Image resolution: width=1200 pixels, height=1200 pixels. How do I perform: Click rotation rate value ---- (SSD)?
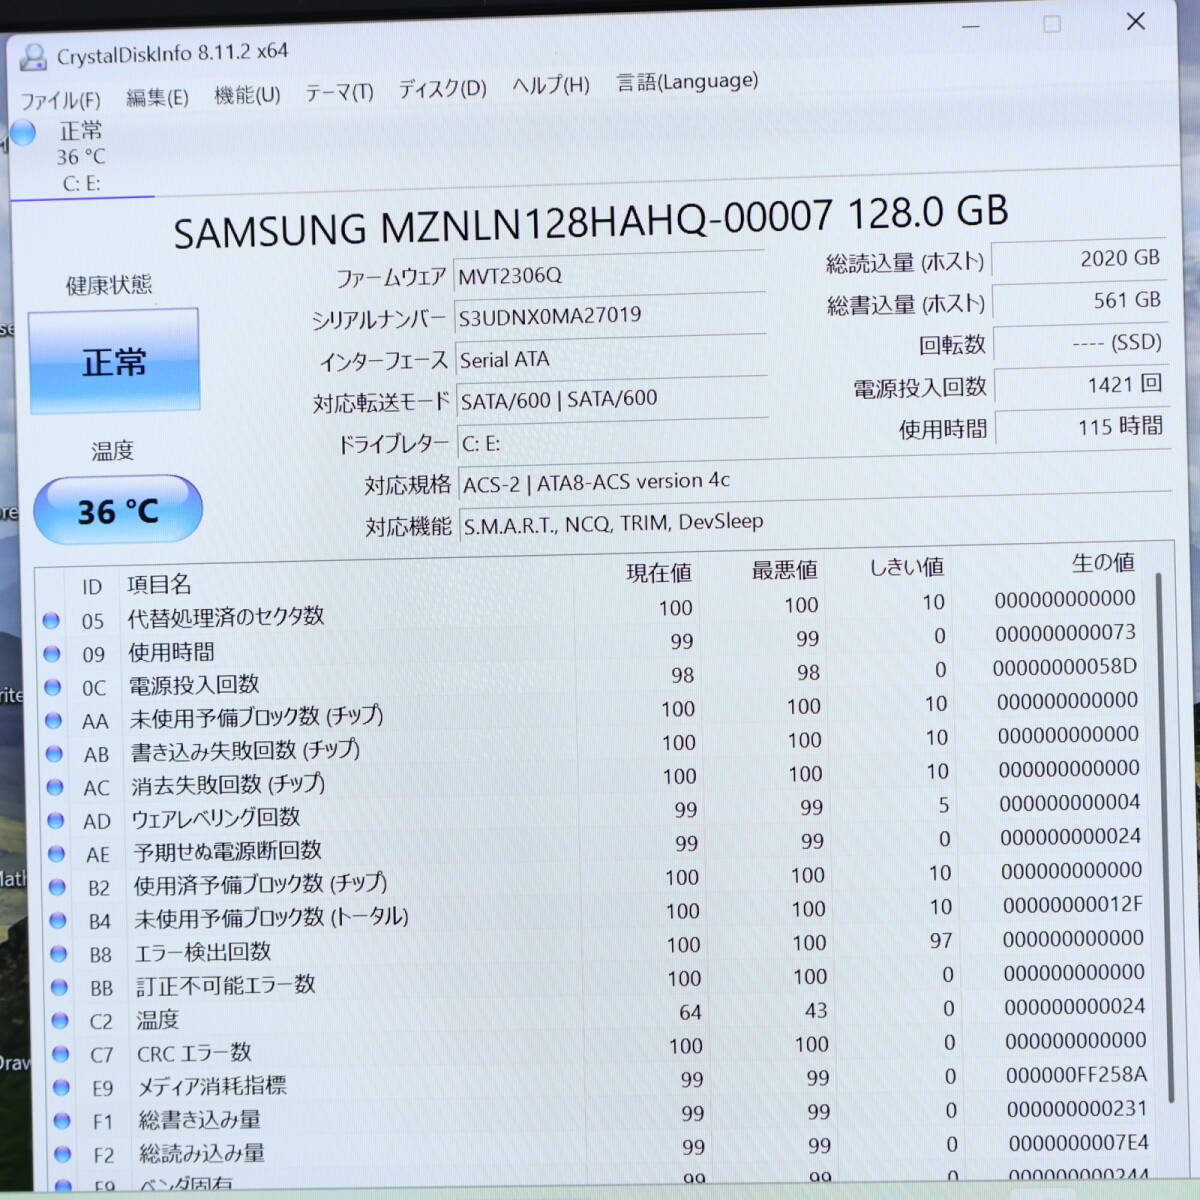pos(1081,343)
